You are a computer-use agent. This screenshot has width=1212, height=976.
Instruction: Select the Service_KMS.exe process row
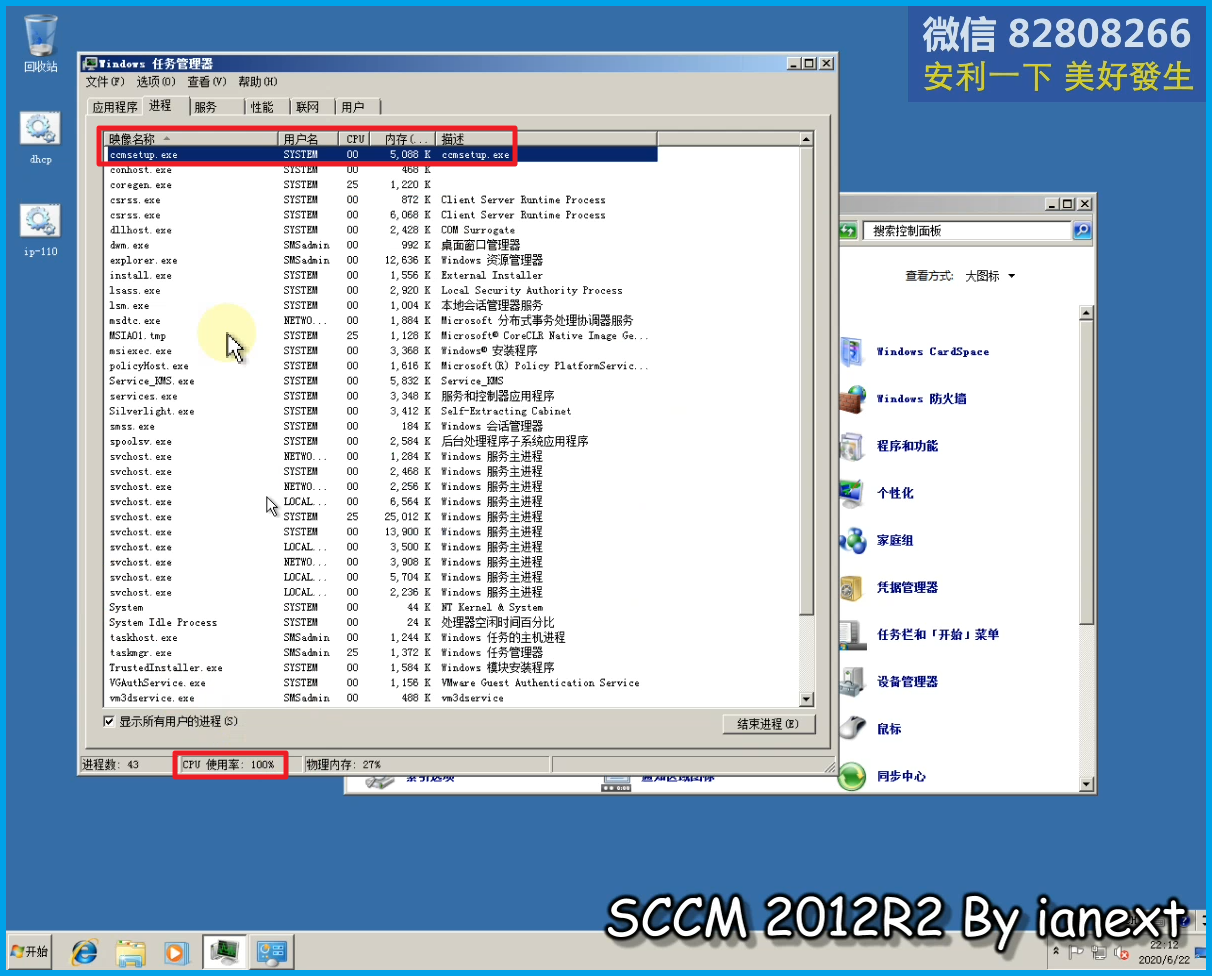382,381
